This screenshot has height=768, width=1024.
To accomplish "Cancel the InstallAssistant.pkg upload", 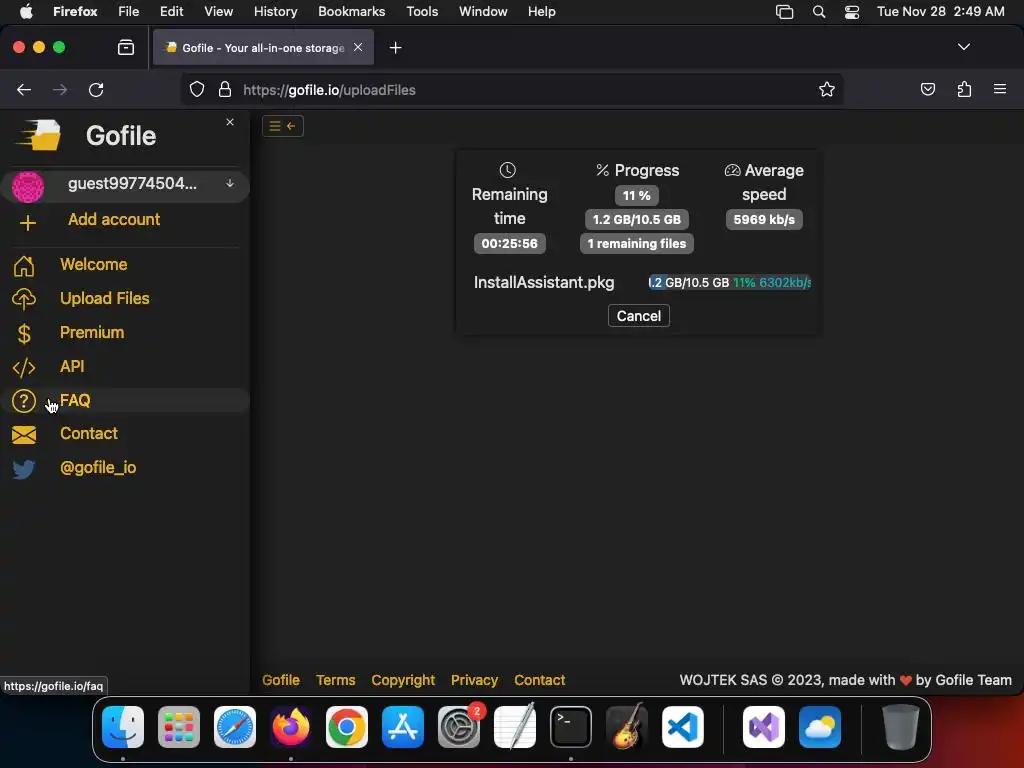I will (x=639, y=316).
